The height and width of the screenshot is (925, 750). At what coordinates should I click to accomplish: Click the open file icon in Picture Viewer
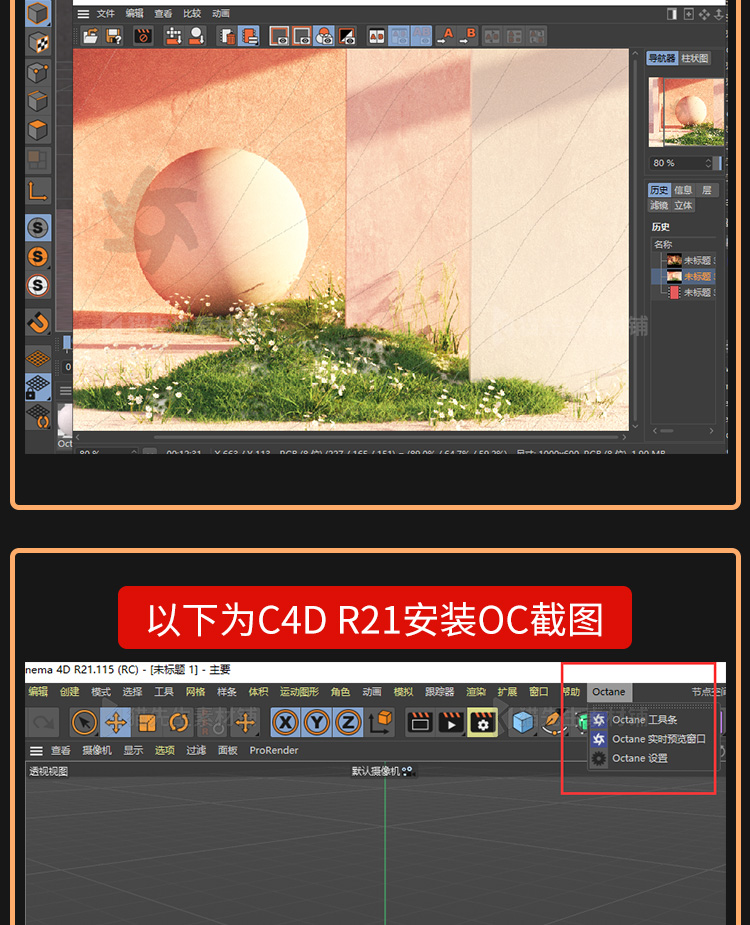tap(90, 37)
